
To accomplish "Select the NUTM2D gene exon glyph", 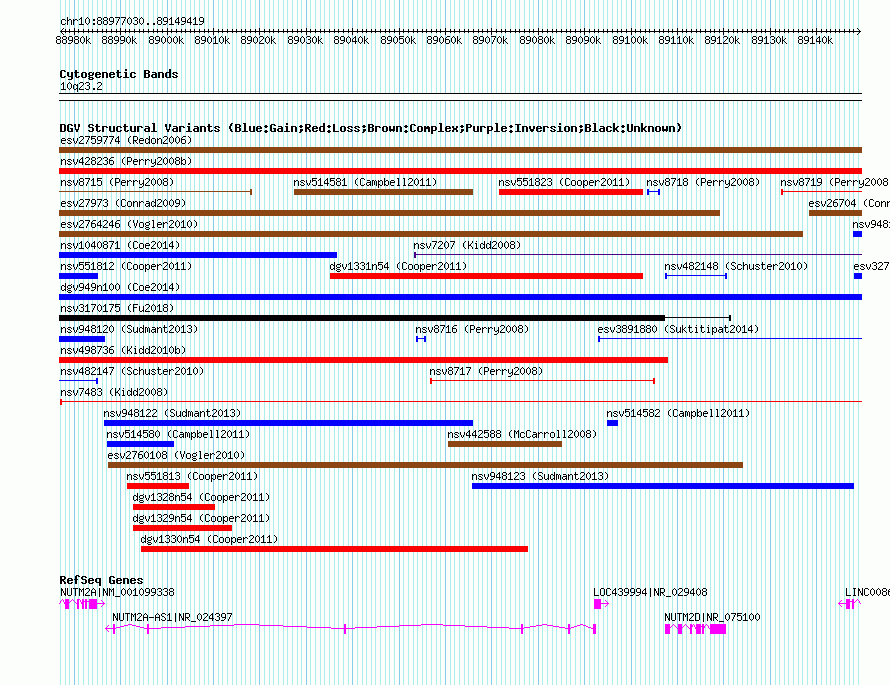I will tap(695, 629).
